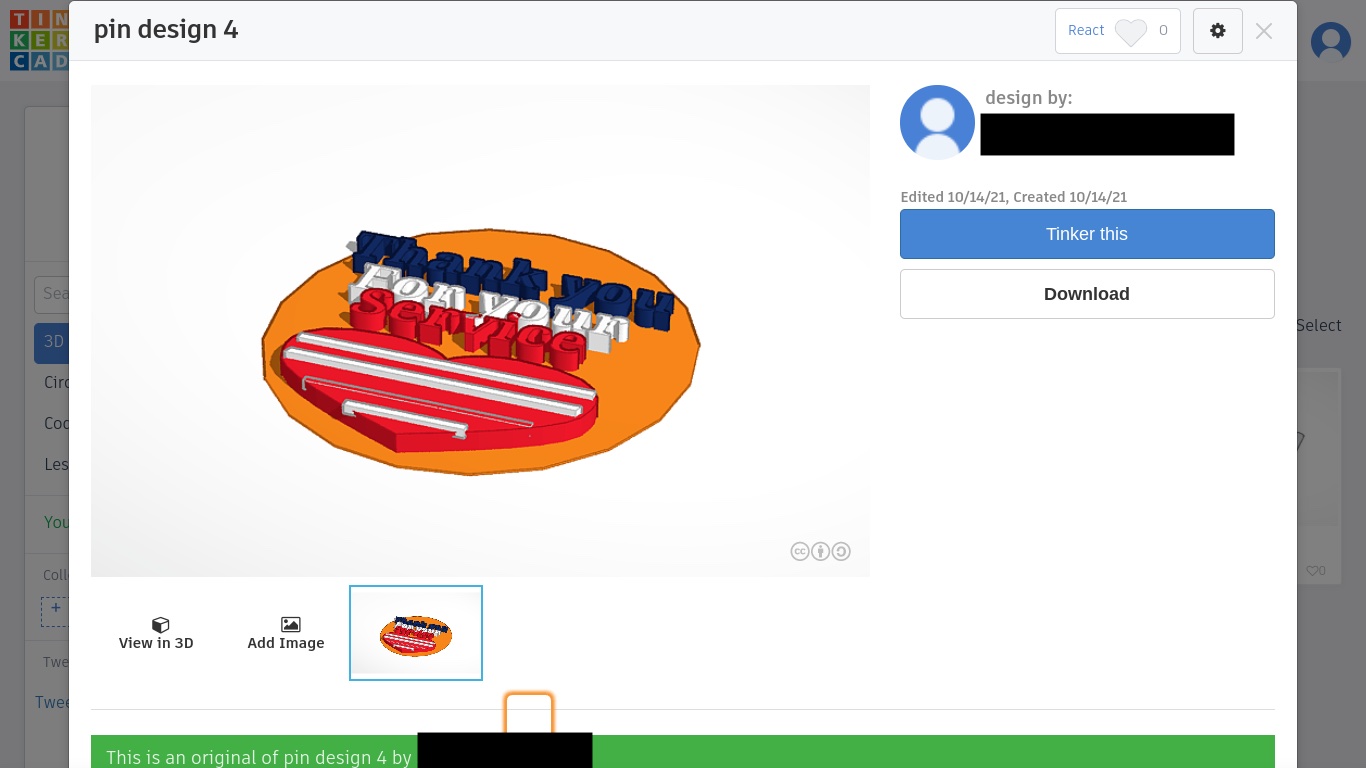The width and height of the screenshot is (1366, 768).
Task: Click the search field in sidebar
Action: 52,294
